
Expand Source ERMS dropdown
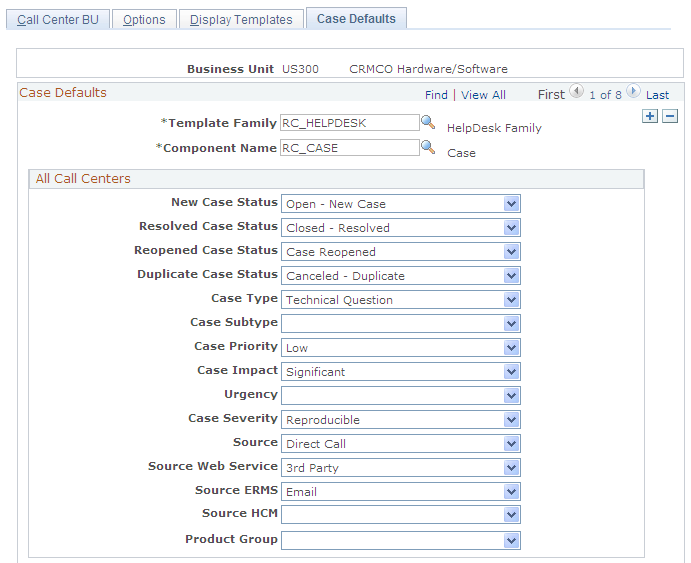tap(401, 492)
